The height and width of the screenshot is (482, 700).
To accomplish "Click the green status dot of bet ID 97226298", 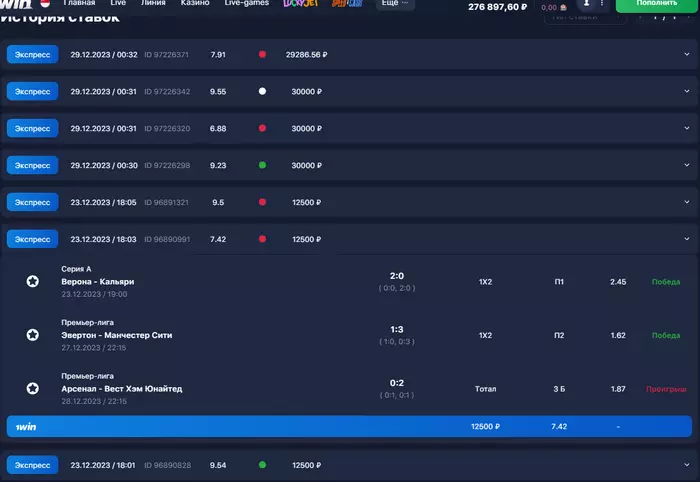I will pos(262,165).
